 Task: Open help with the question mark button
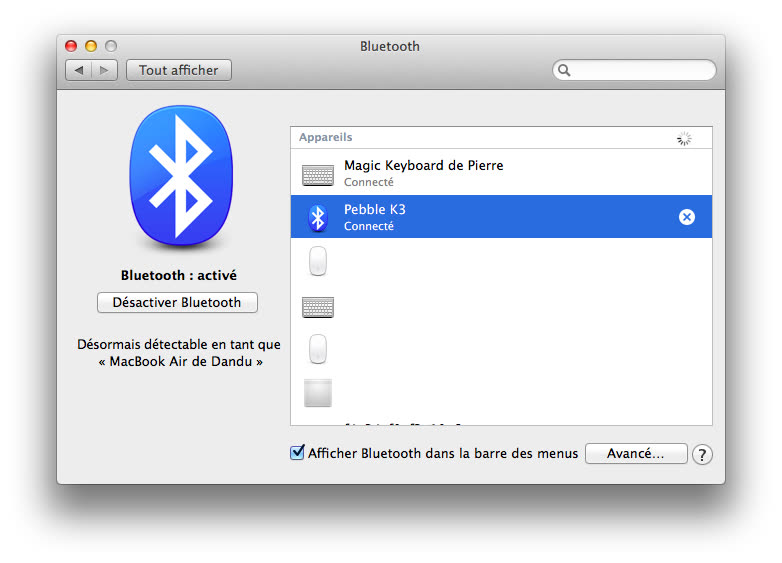[702, 455]
